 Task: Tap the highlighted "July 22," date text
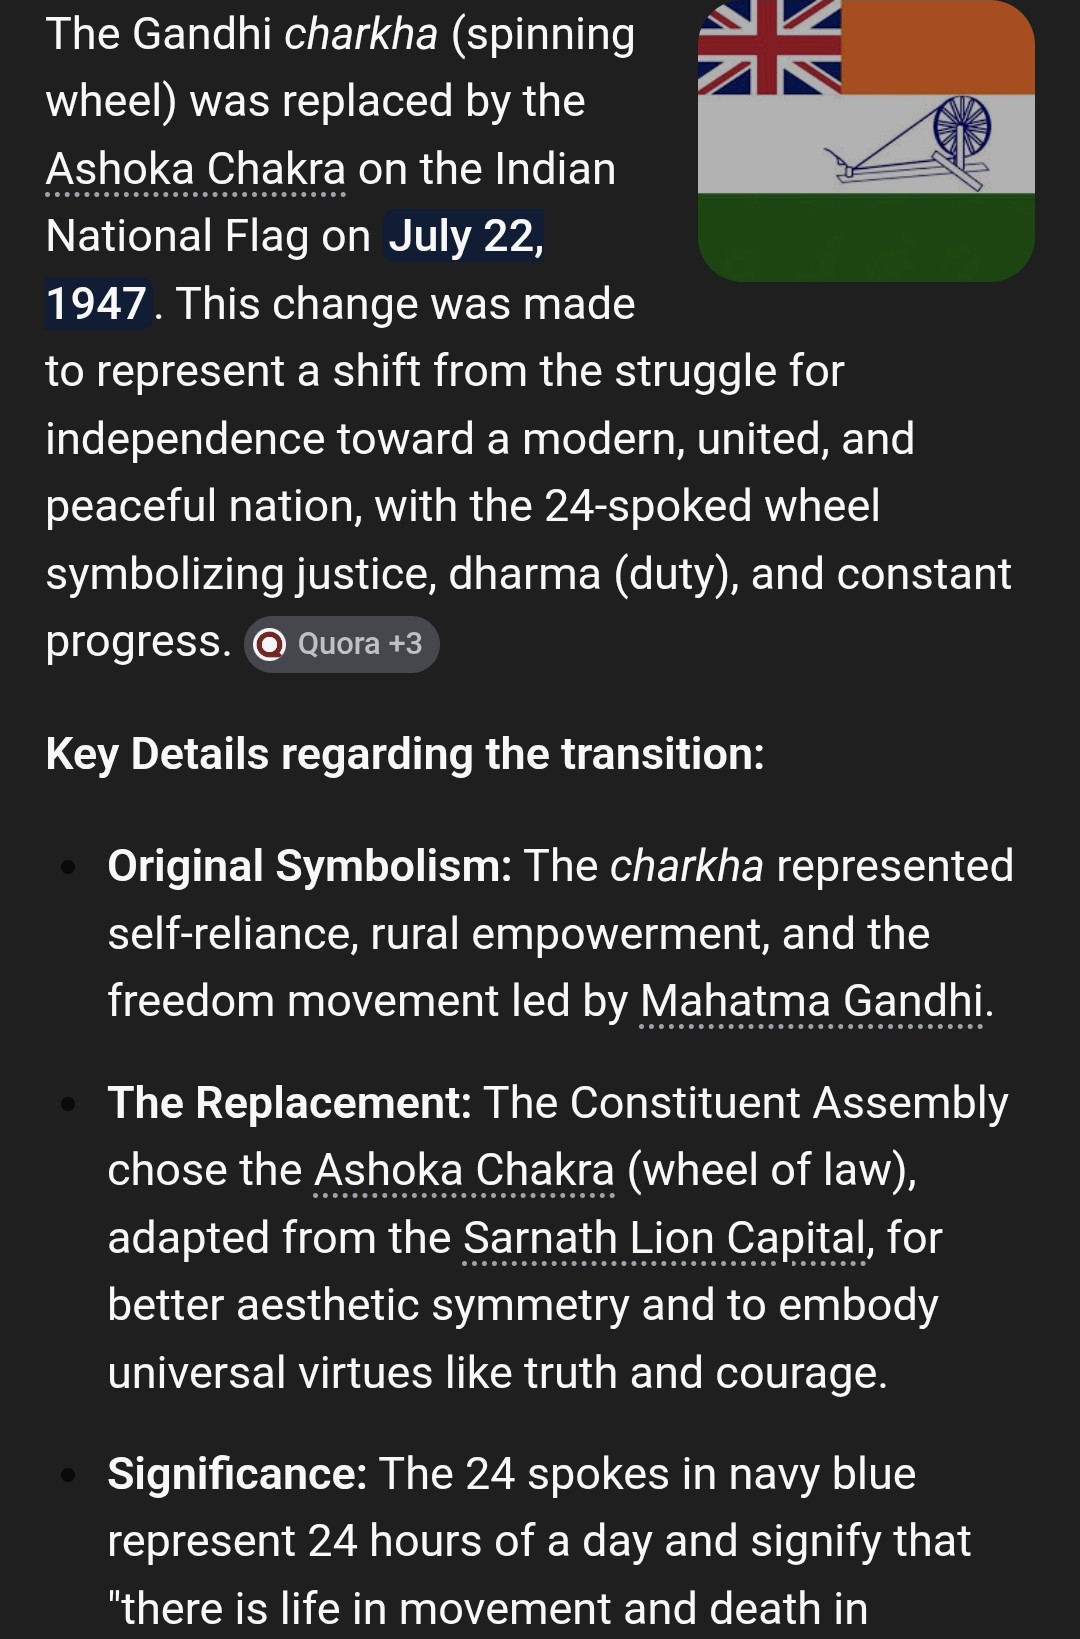(465, 236)
